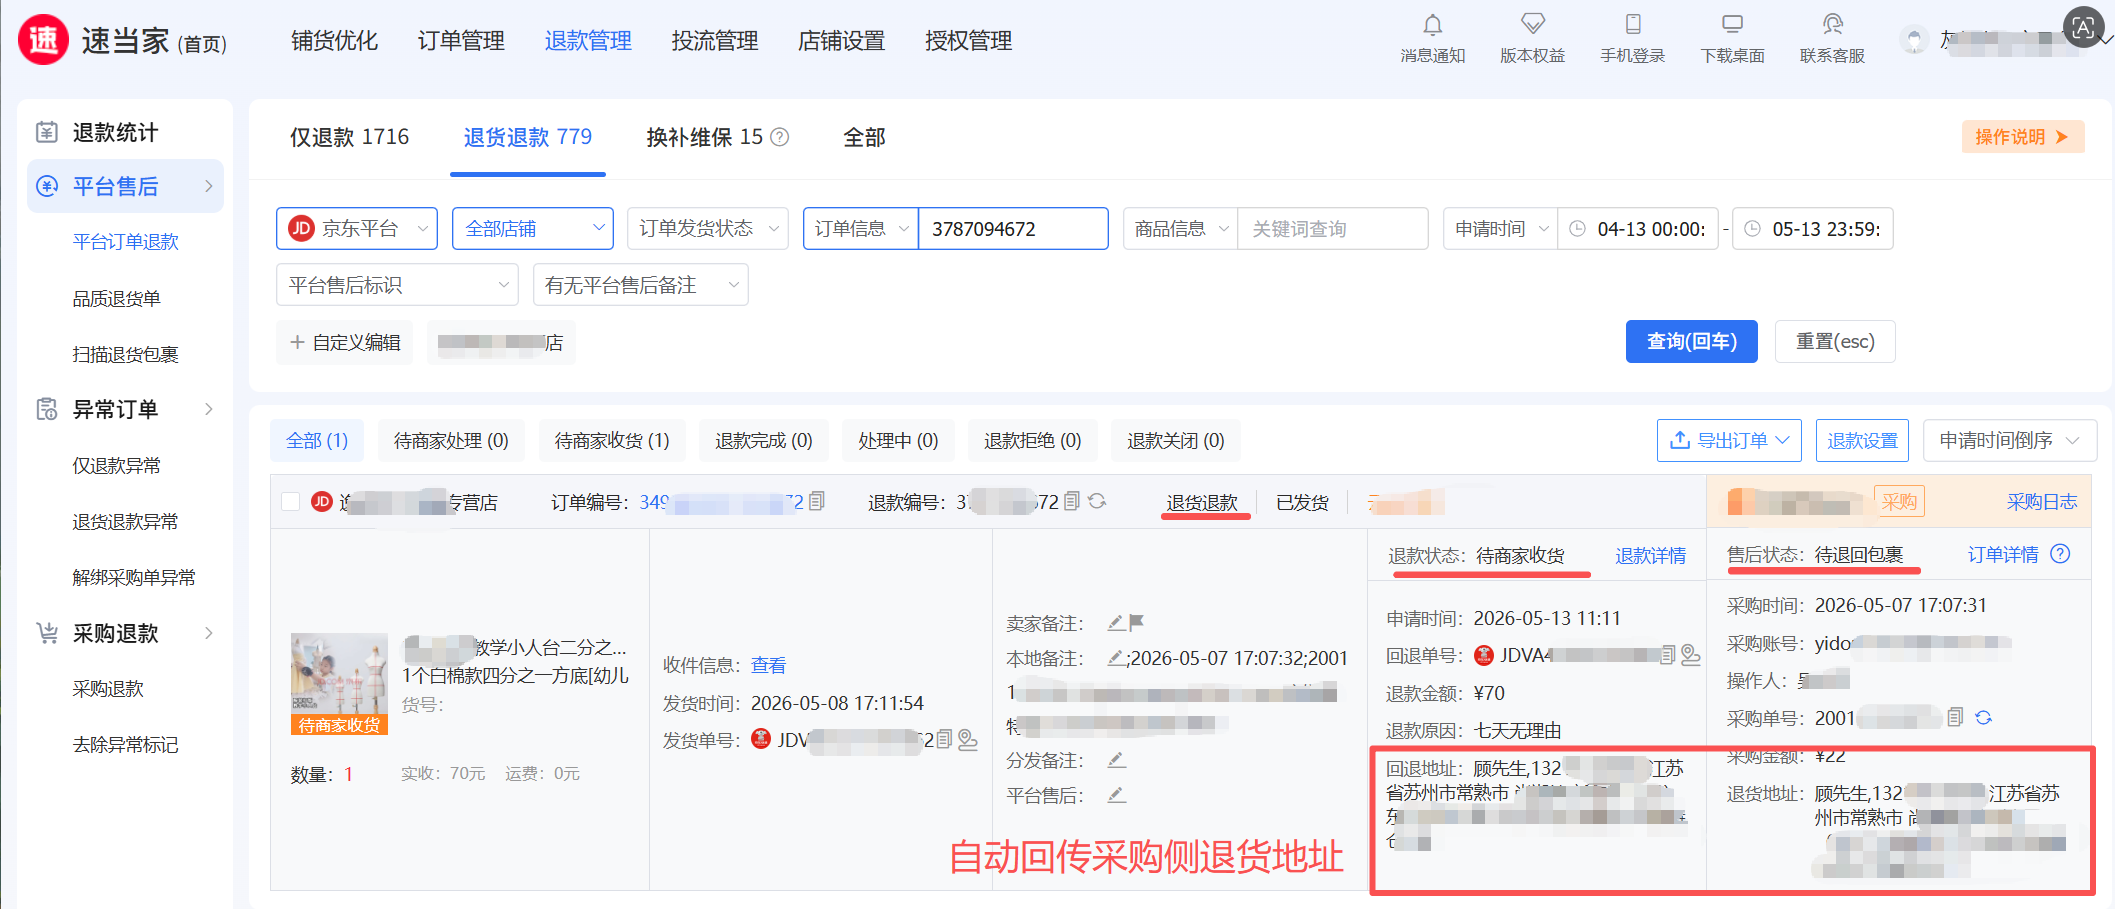Contact support via 联系客服 headset icon
The height and width of the screenshot is (909, 2115).
tap(1832, 23)
